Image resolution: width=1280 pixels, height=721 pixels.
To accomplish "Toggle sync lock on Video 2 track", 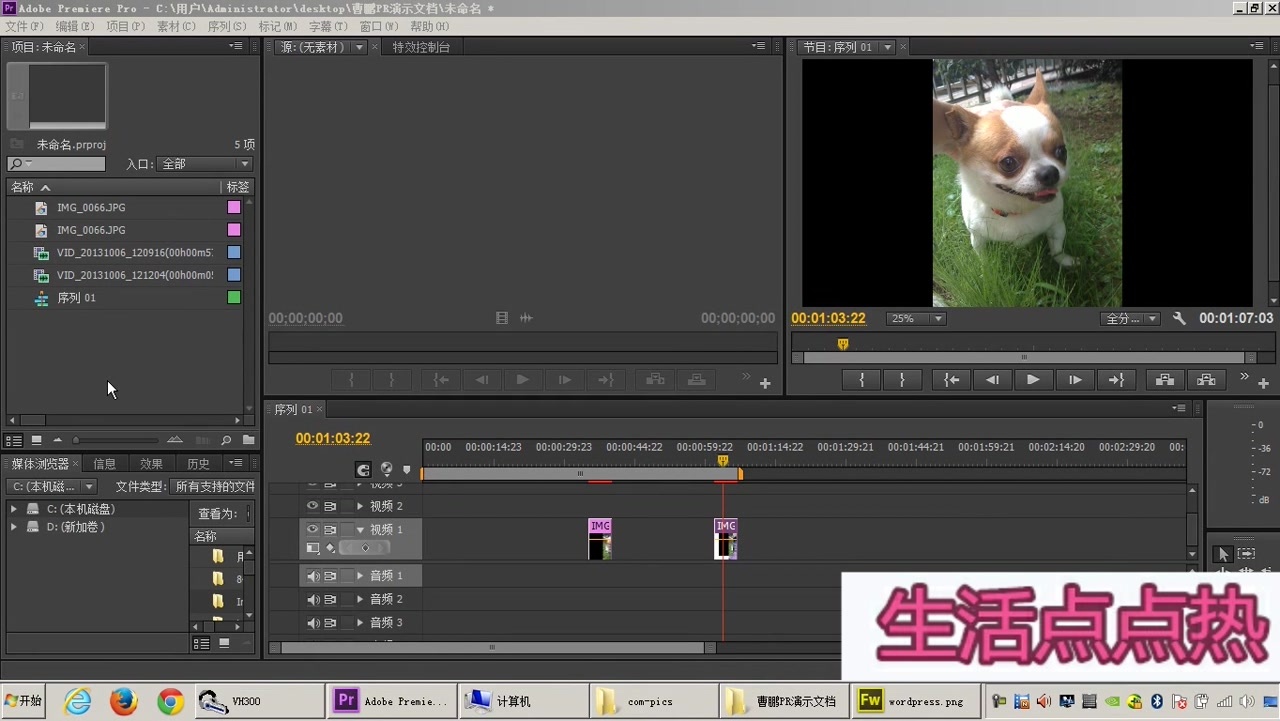I will tap(330, 507).
